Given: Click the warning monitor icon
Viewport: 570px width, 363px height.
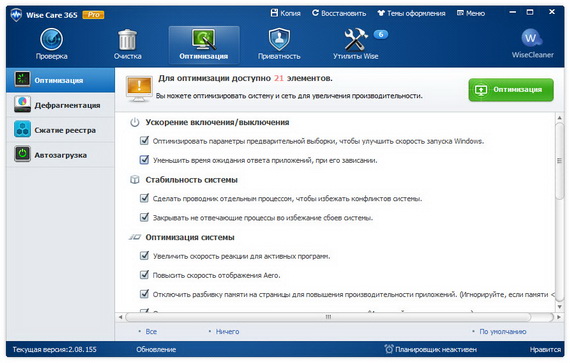Looking at the screenshot, I should (x=139, y=89).
